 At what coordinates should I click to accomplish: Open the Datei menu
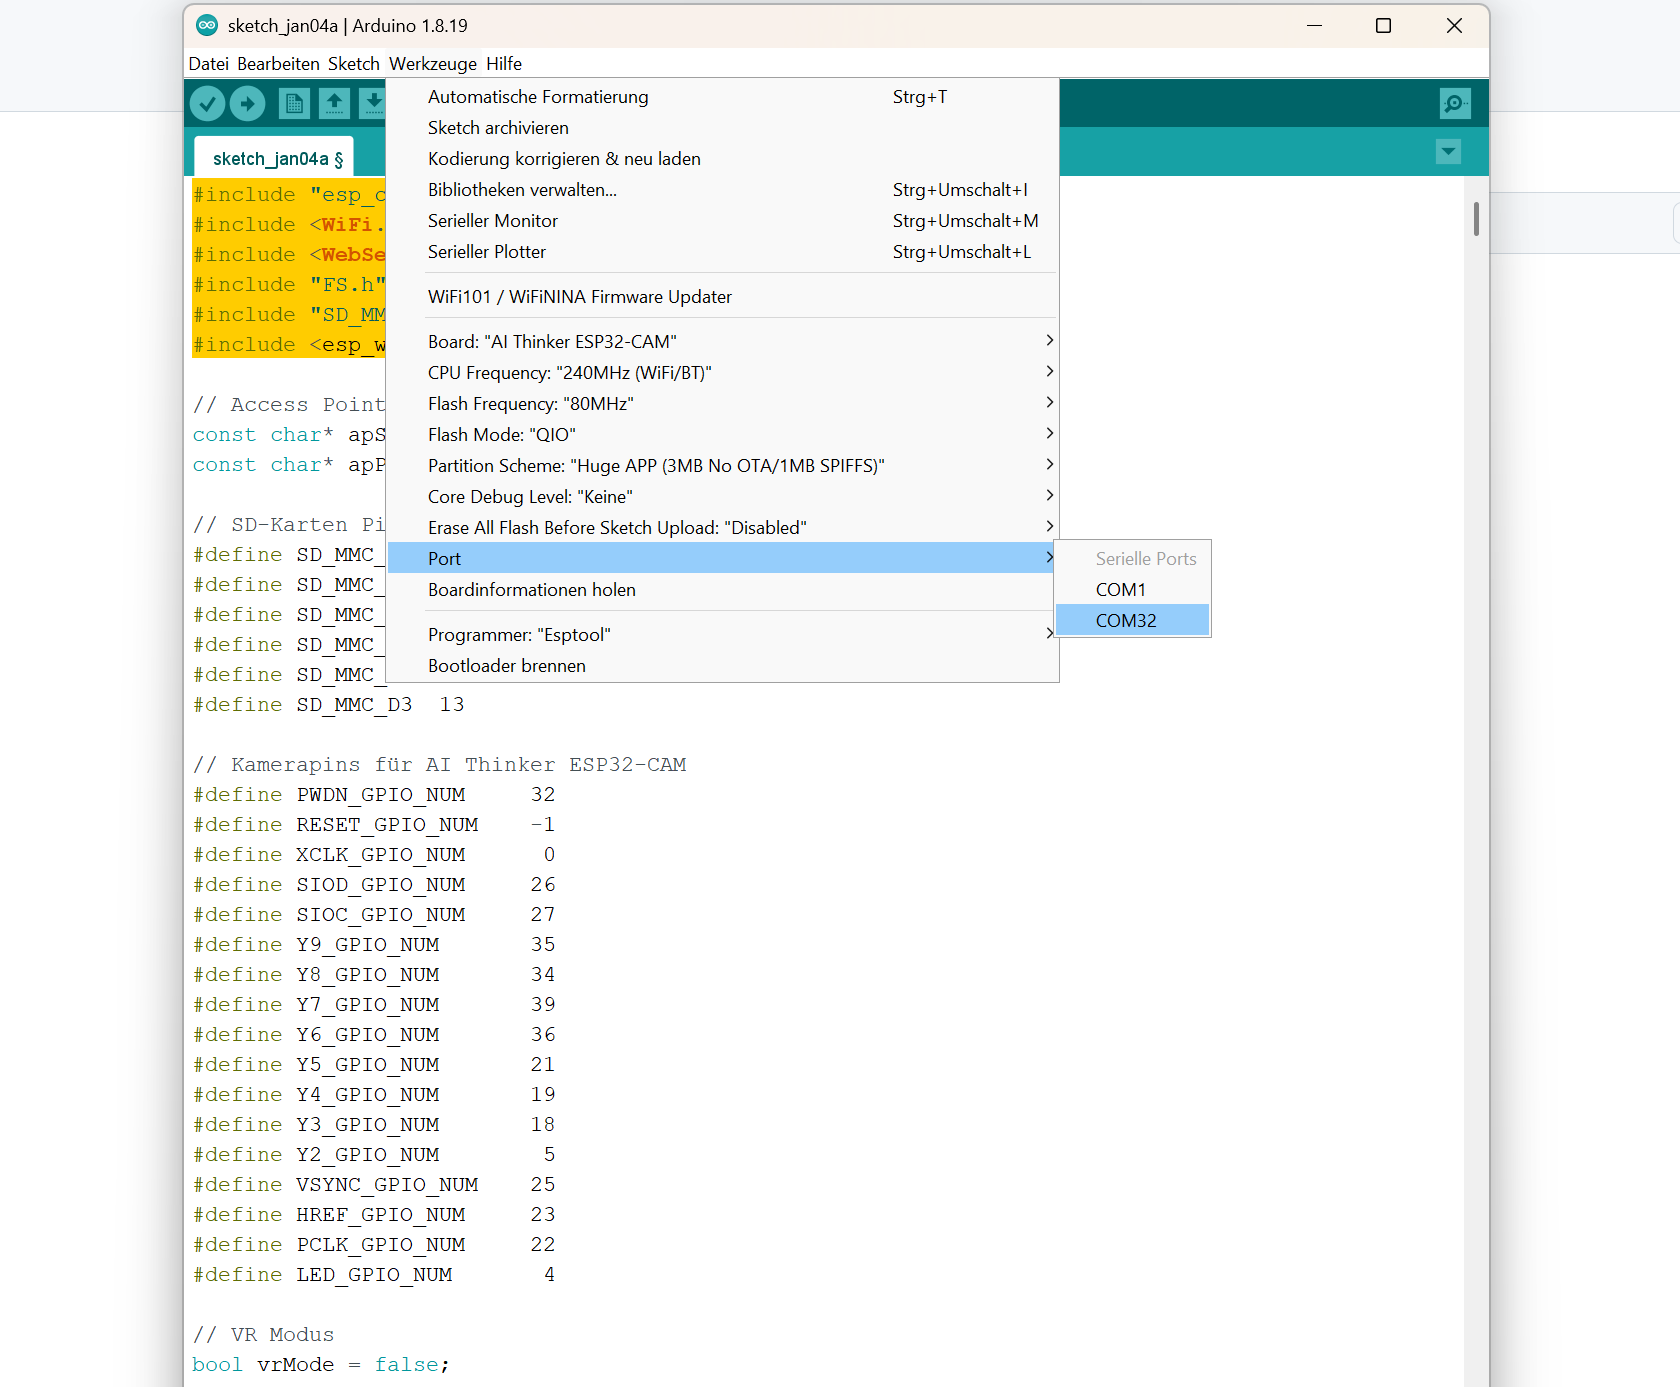point(208,64)
